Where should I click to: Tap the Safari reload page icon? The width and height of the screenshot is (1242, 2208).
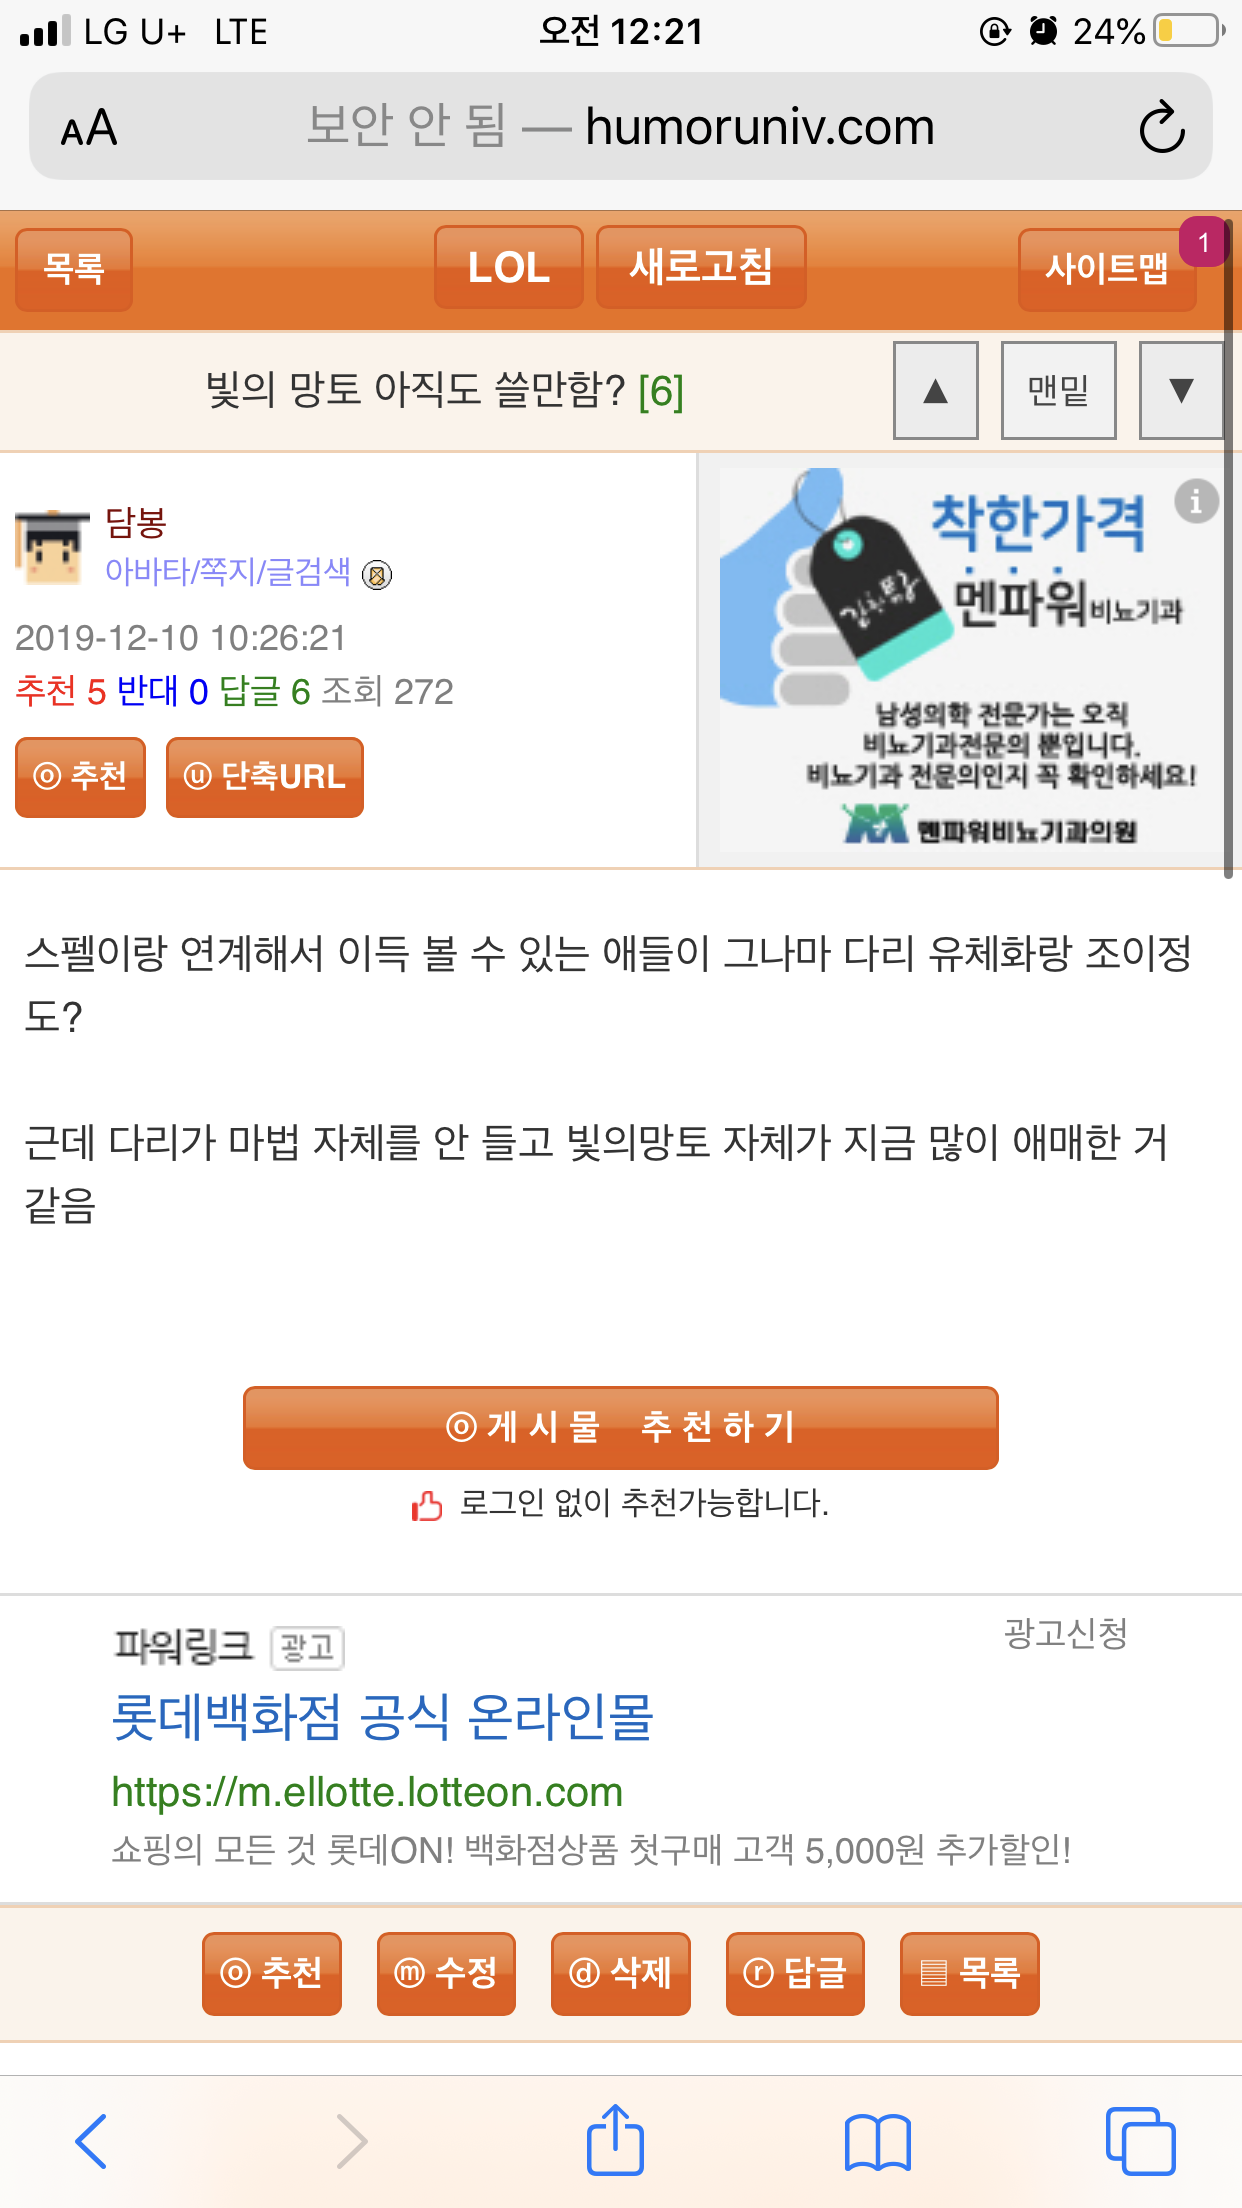point(1161,127)
